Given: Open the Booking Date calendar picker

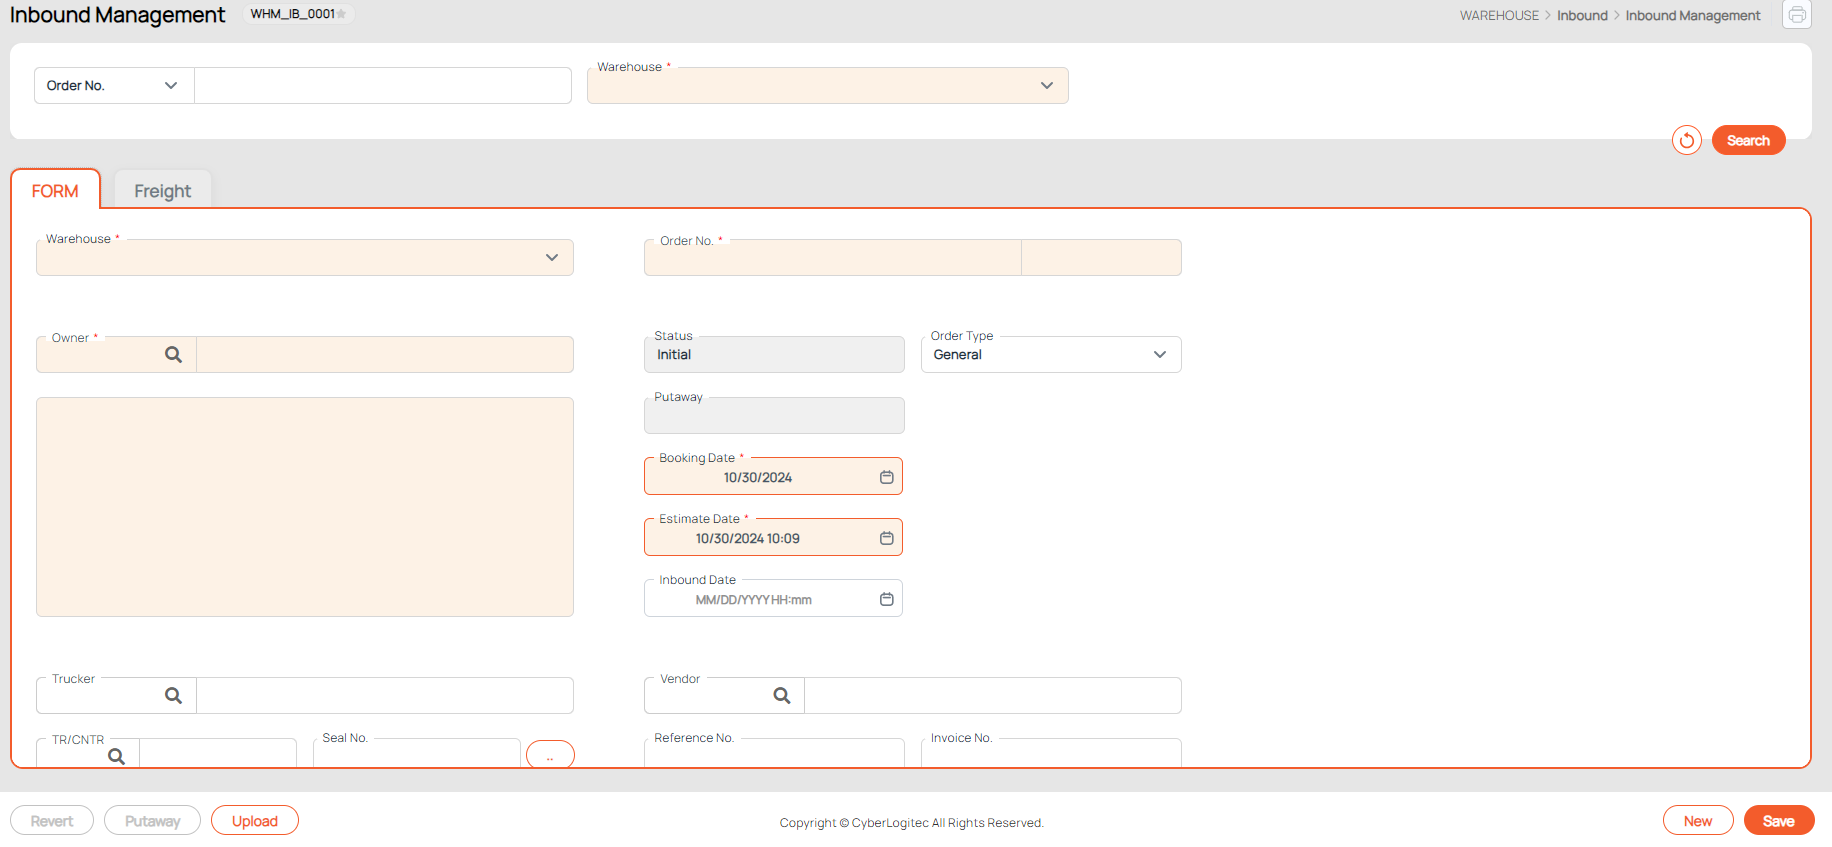Looking at the screenshot, I should 886,477.
